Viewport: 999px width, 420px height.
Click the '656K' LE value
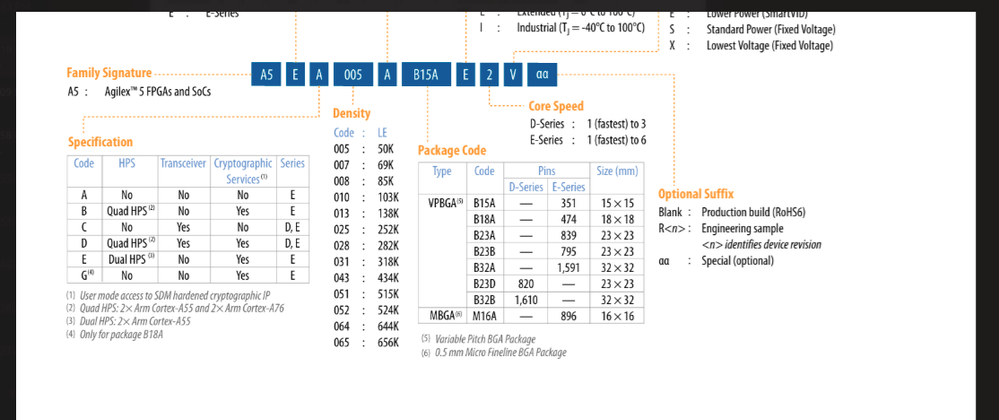[x=386, y=342]
